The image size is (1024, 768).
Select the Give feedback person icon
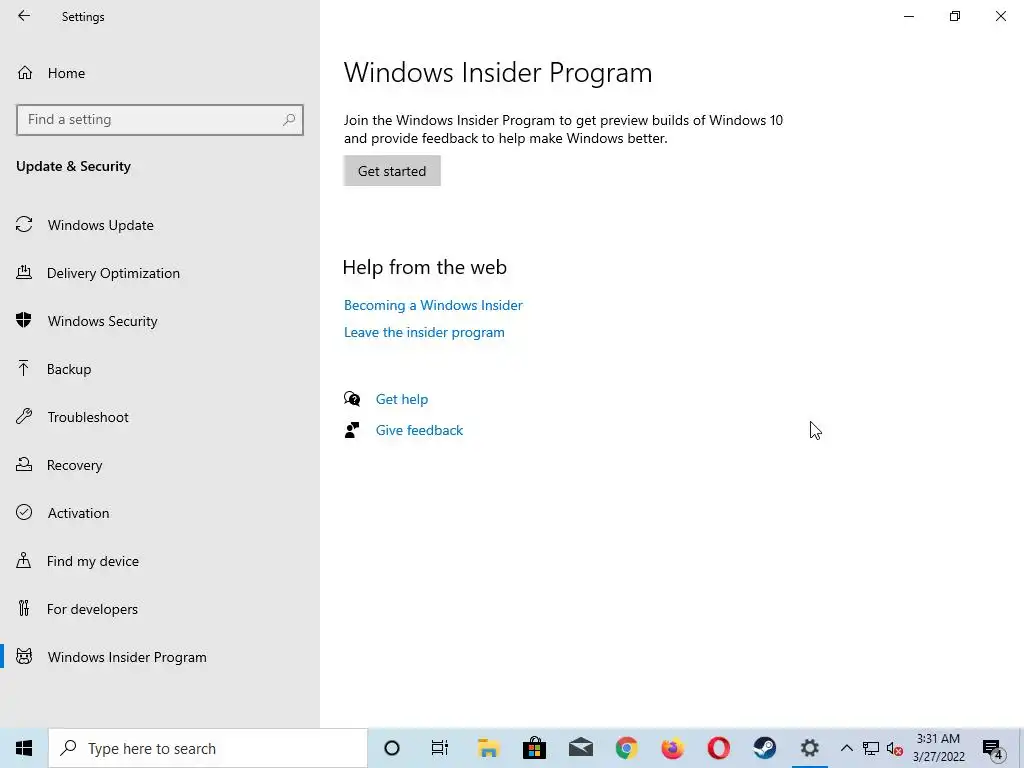coord(352,430)
